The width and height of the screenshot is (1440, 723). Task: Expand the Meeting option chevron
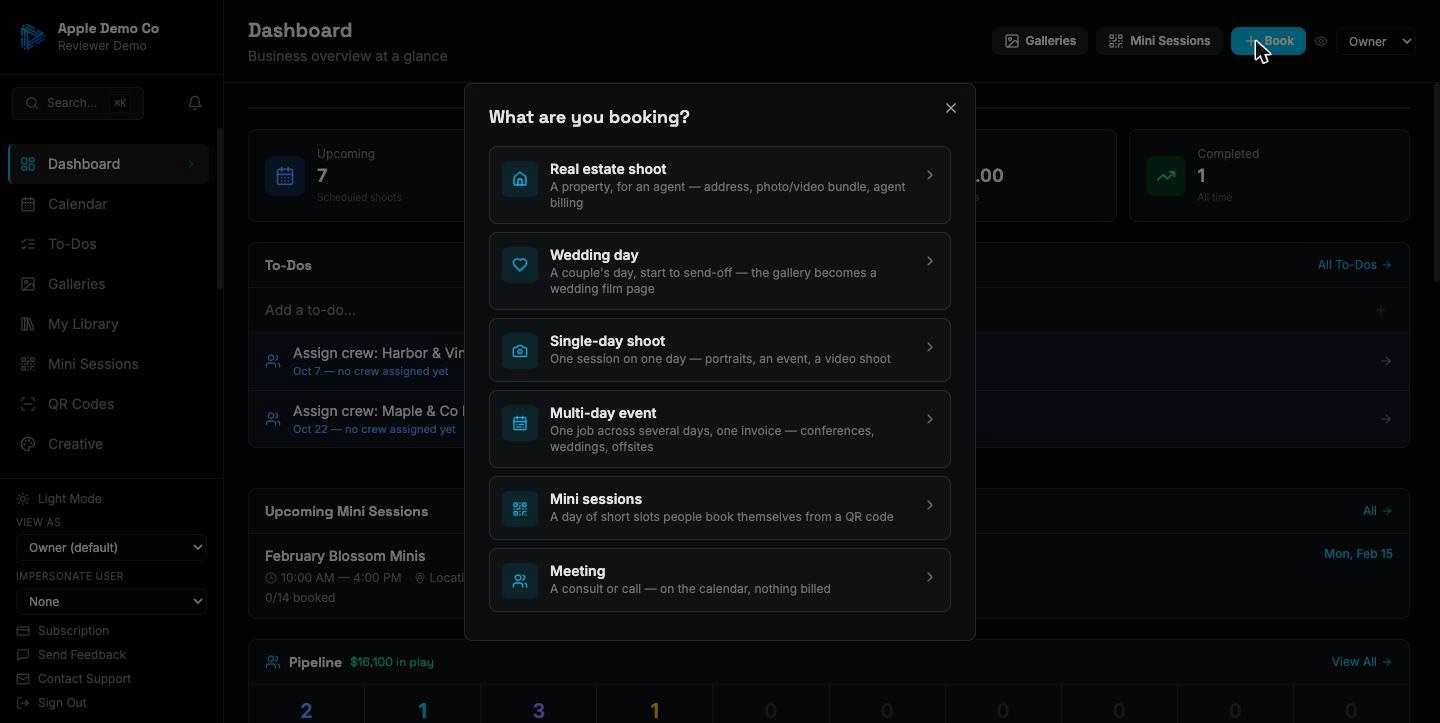click(x=930, y=577)
